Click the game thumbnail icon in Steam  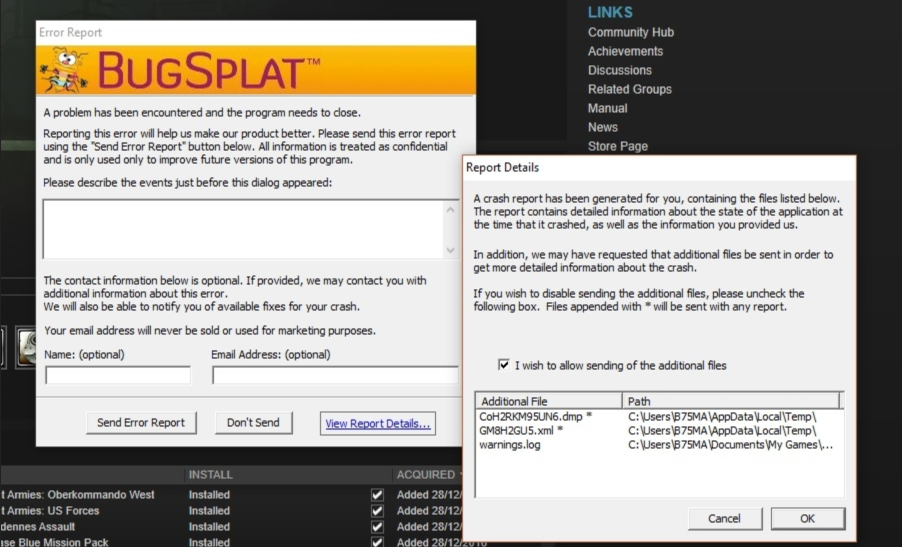click(26, 347)
